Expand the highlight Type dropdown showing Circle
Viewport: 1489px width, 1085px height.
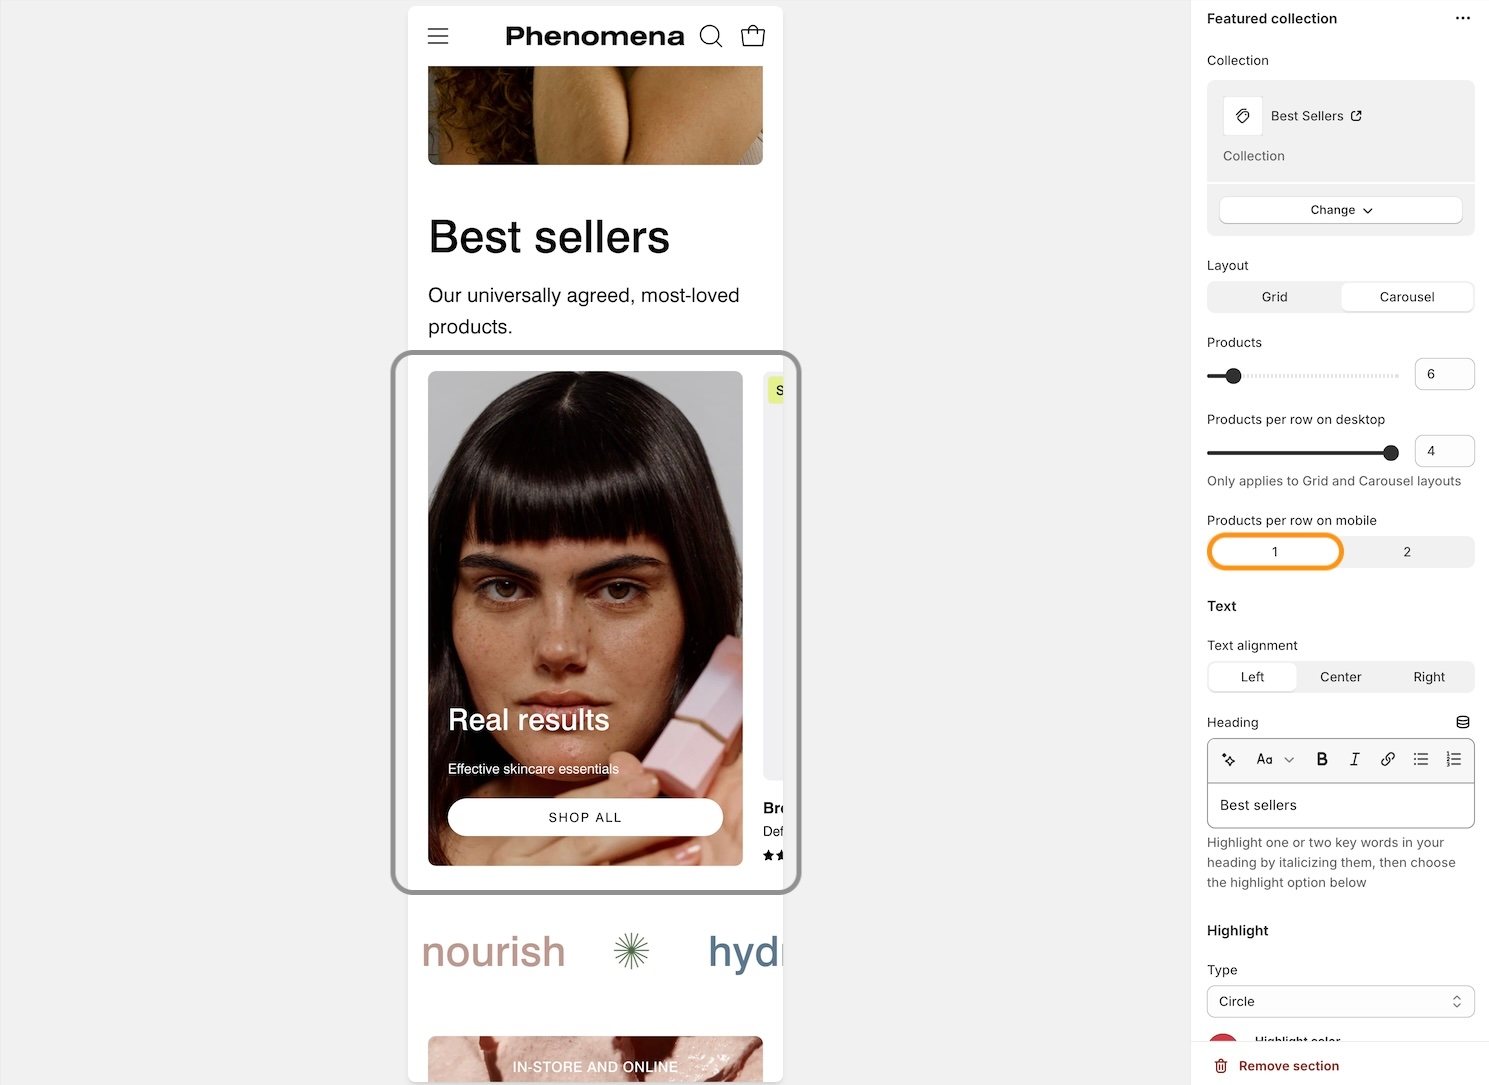(x=1341, y=1001)
